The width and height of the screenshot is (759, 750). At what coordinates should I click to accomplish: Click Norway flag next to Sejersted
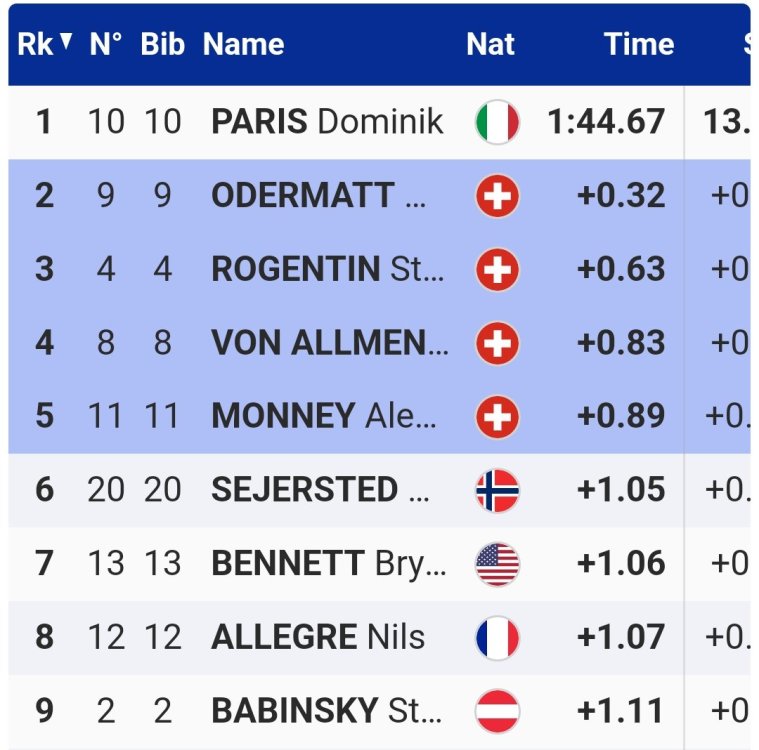click(497, 490)
